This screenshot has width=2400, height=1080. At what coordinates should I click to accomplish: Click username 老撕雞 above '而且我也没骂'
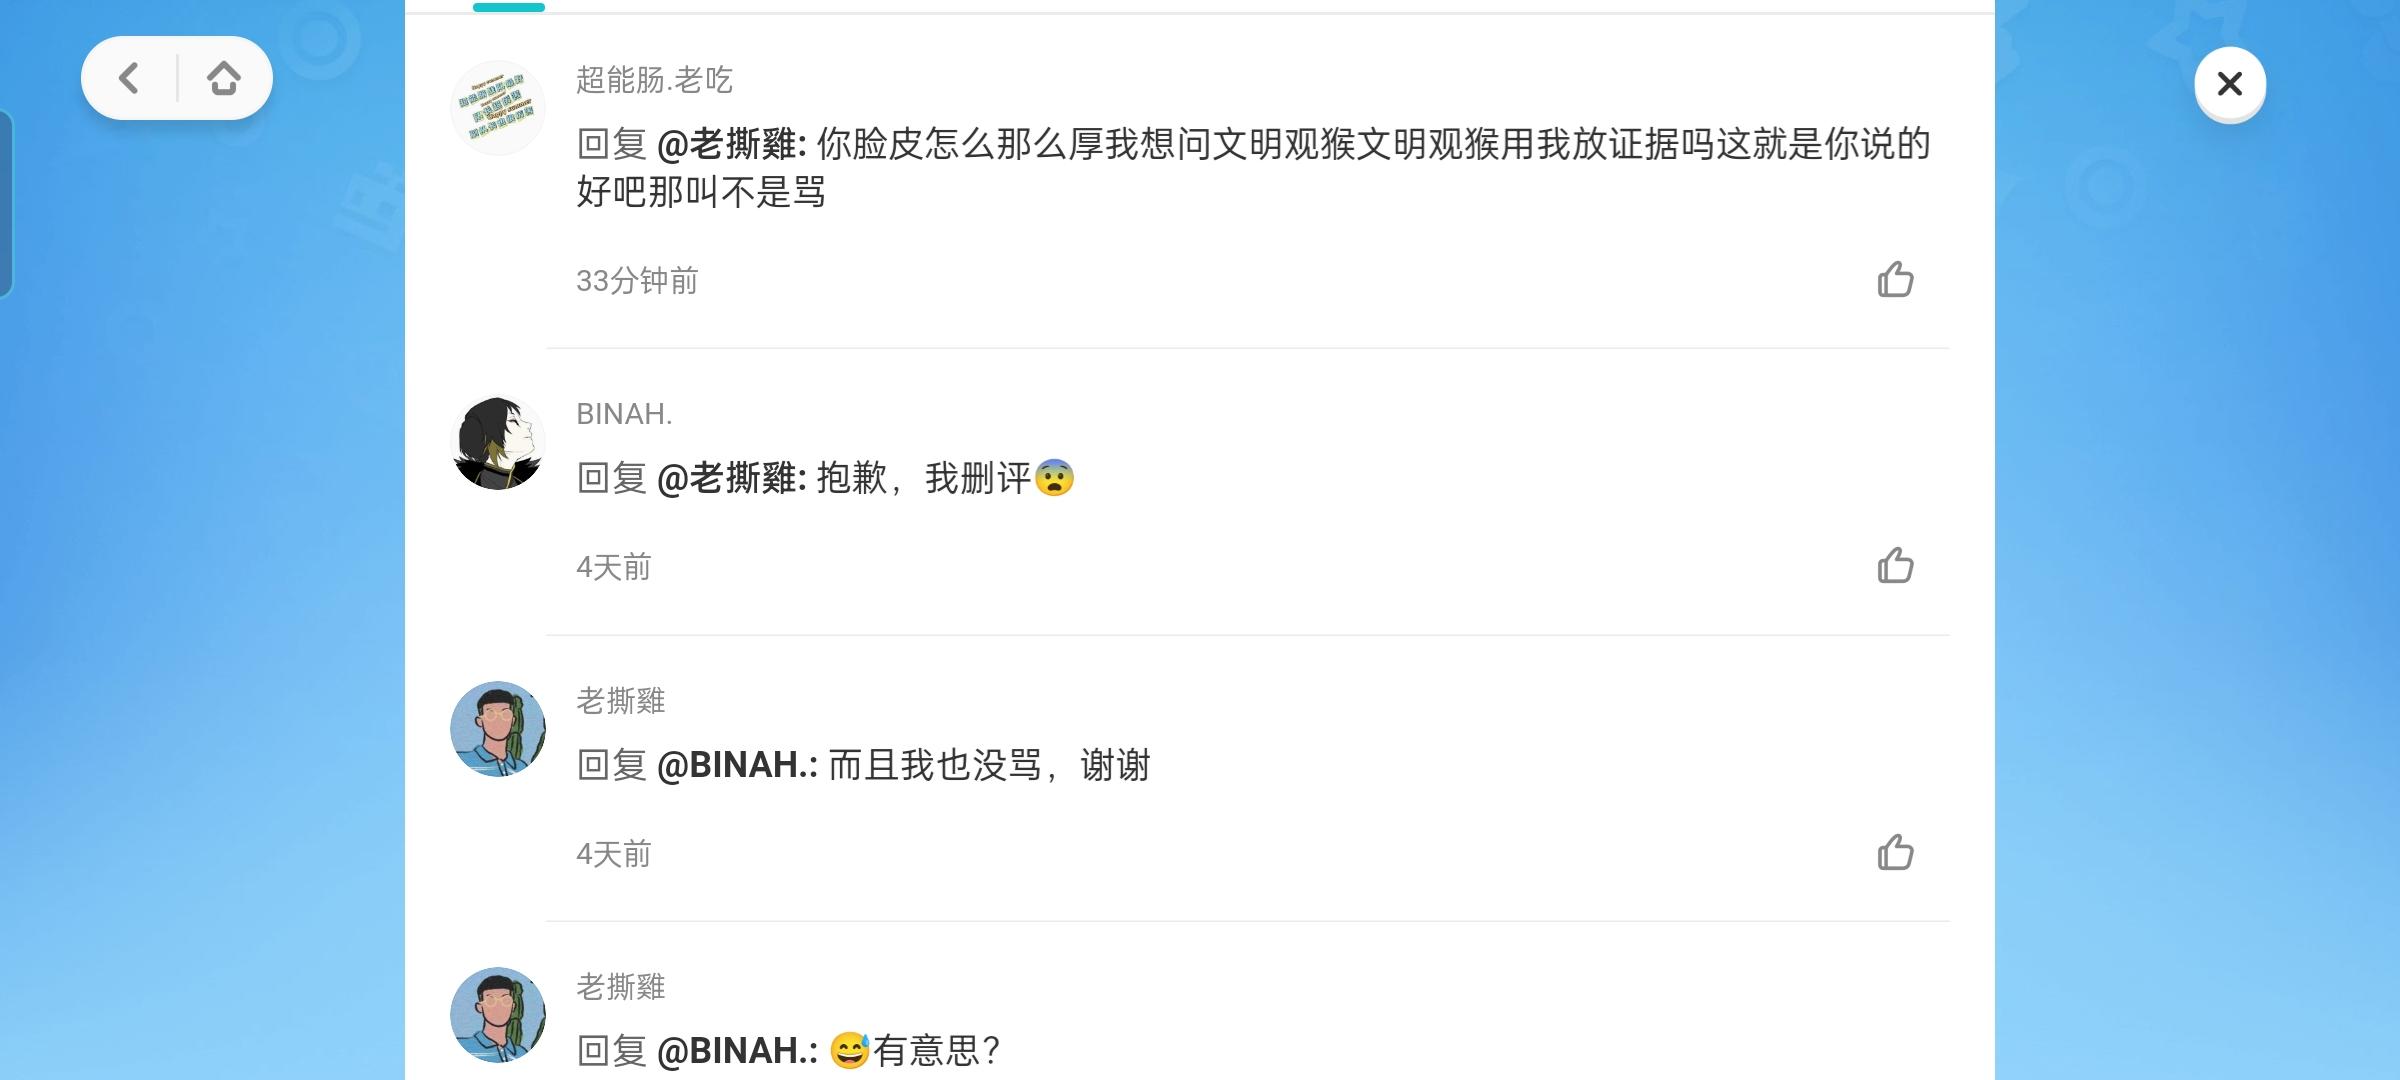[x=621, y=701]
